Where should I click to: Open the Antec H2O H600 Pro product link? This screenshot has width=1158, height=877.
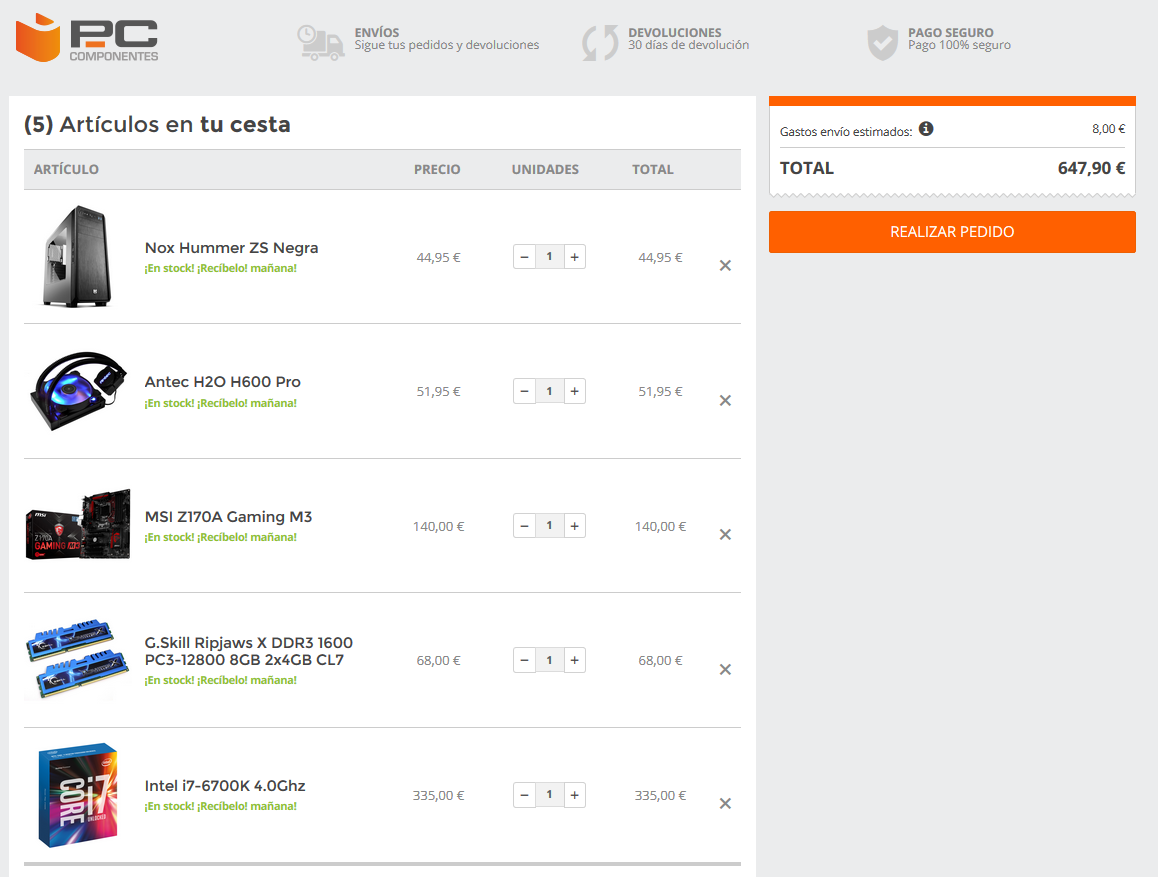[x=222, y=382]
